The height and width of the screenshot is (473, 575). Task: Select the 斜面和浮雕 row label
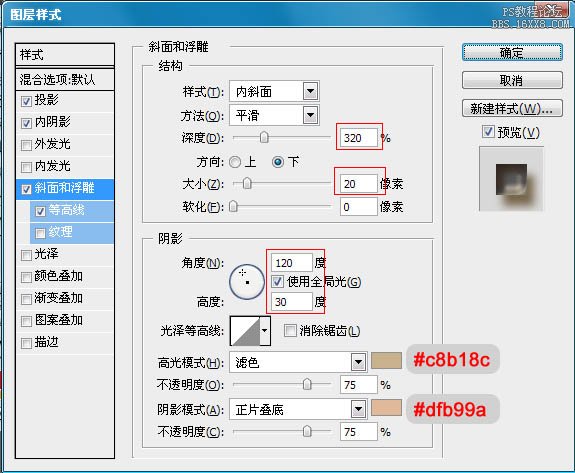pyautogui.click(x=65, y=188)
